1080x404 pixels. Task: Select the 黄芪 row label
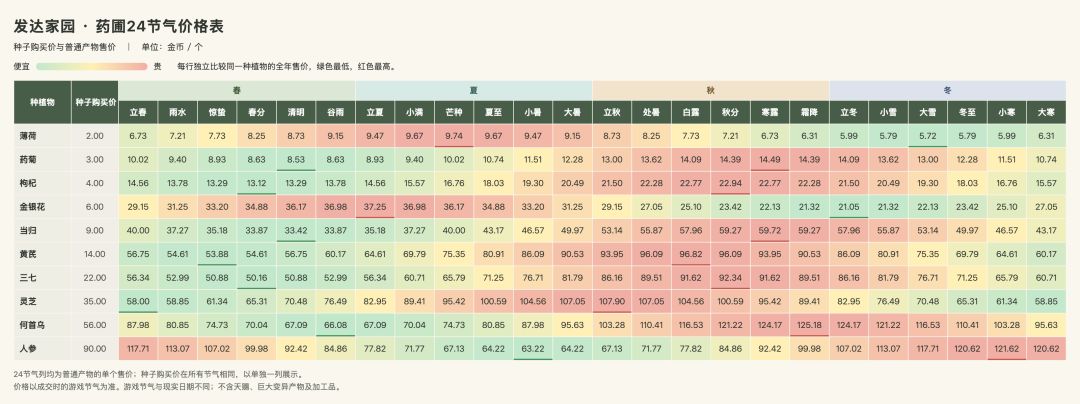pyautogui.click(x=42, y=254)
